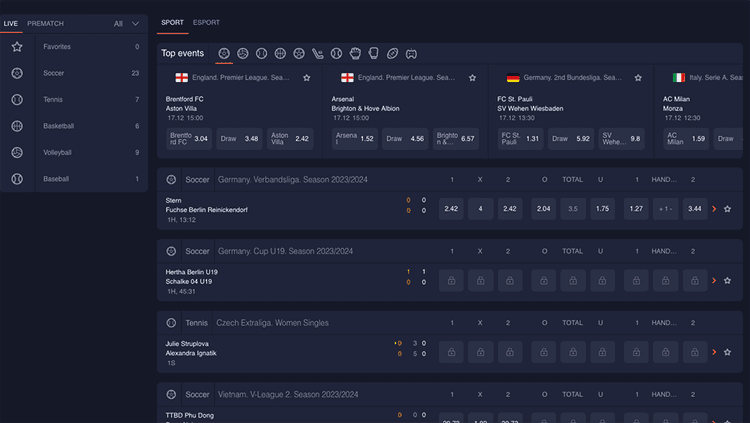Click Germany flag on FC St. Pauli card
Screen dimensions: 750x423
513,78
